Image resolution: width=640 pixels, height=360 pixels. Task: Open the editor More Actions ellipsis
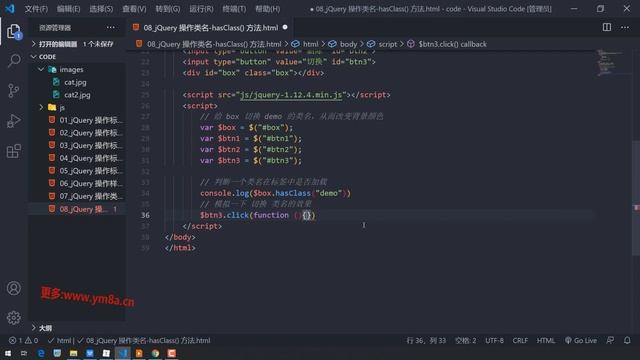pos(625,27)
